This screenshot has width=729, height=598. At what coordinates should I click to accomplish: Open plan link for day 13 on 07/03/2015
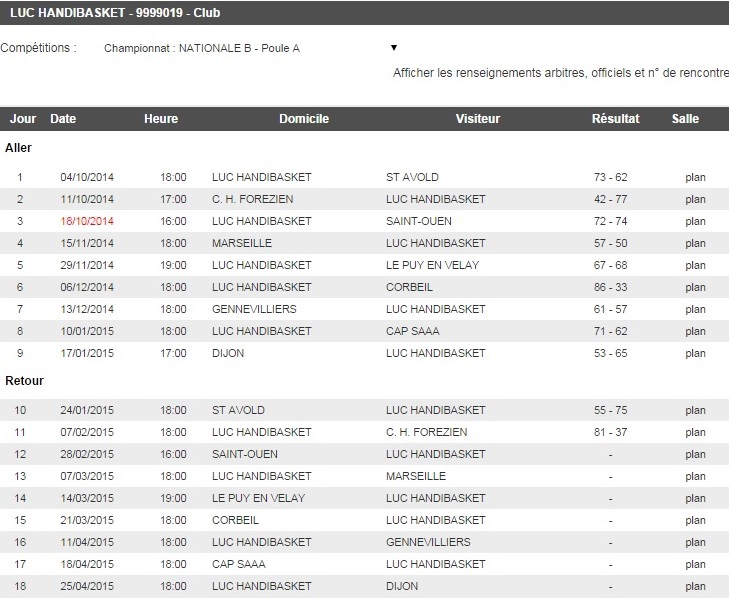(695, 476)
